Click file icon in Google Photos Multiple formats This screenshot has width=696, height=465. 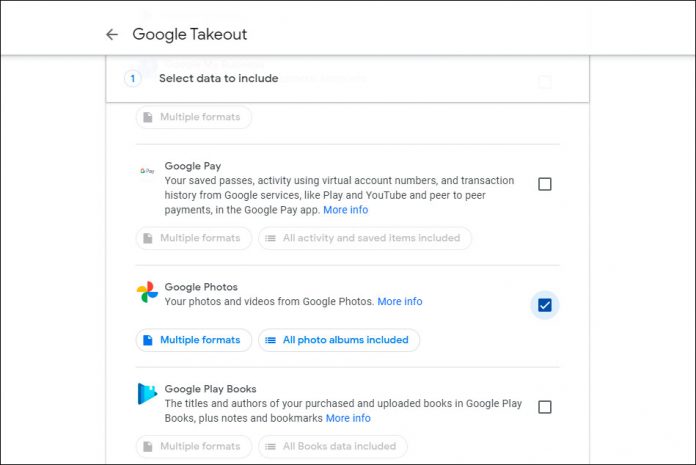point(148,340)
